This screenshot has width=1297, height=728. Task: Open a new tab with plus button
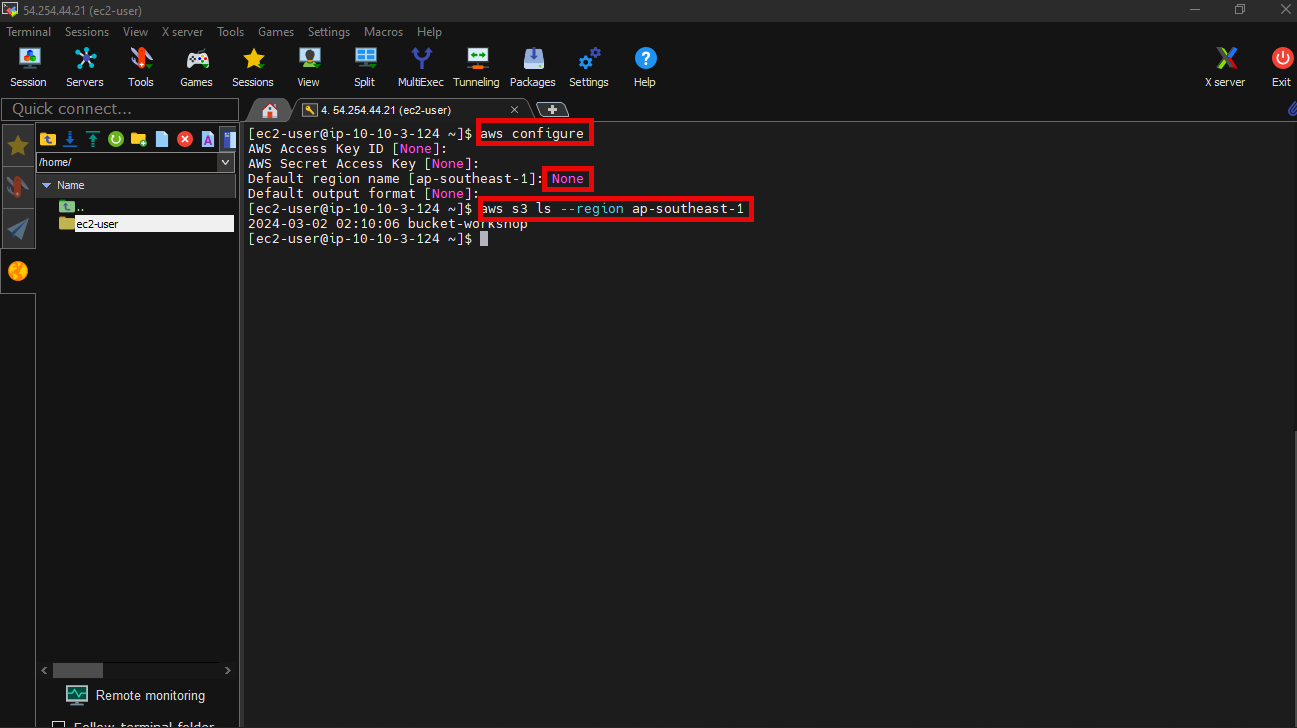tap(552, 110)
